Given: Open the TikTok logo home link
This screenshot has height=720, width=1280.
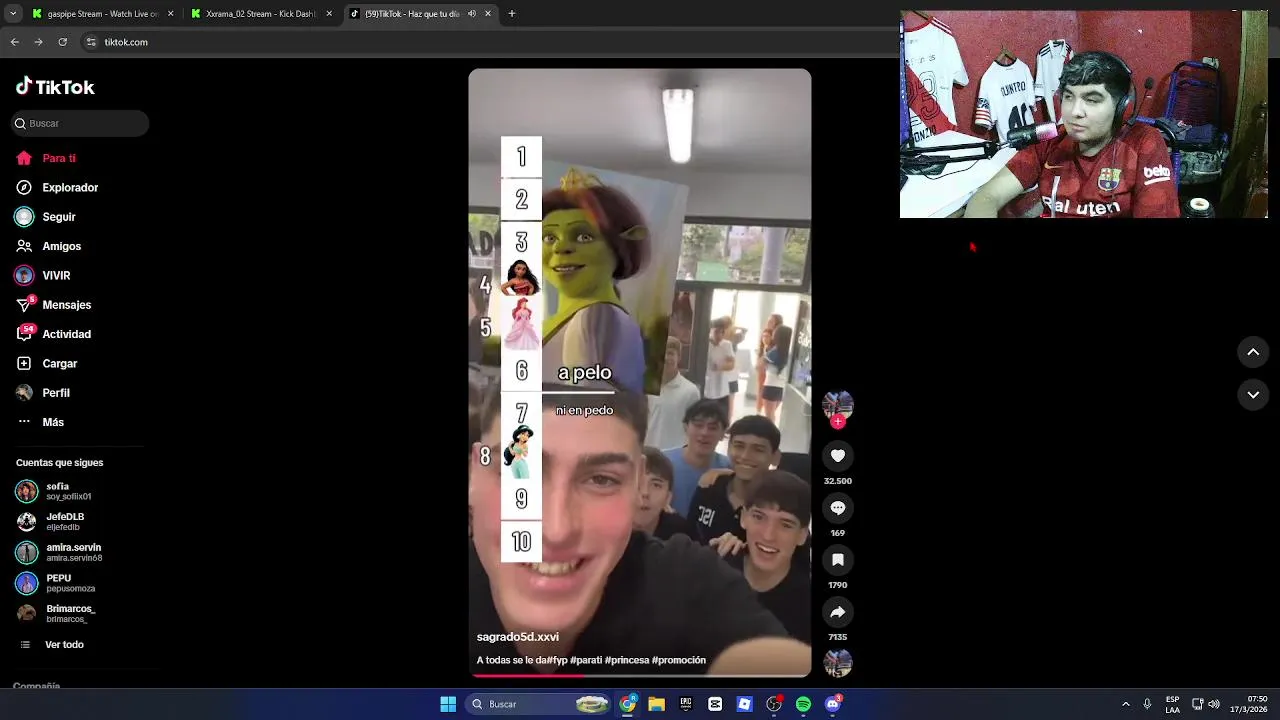Looking at the screenshot, I should 55,87.
